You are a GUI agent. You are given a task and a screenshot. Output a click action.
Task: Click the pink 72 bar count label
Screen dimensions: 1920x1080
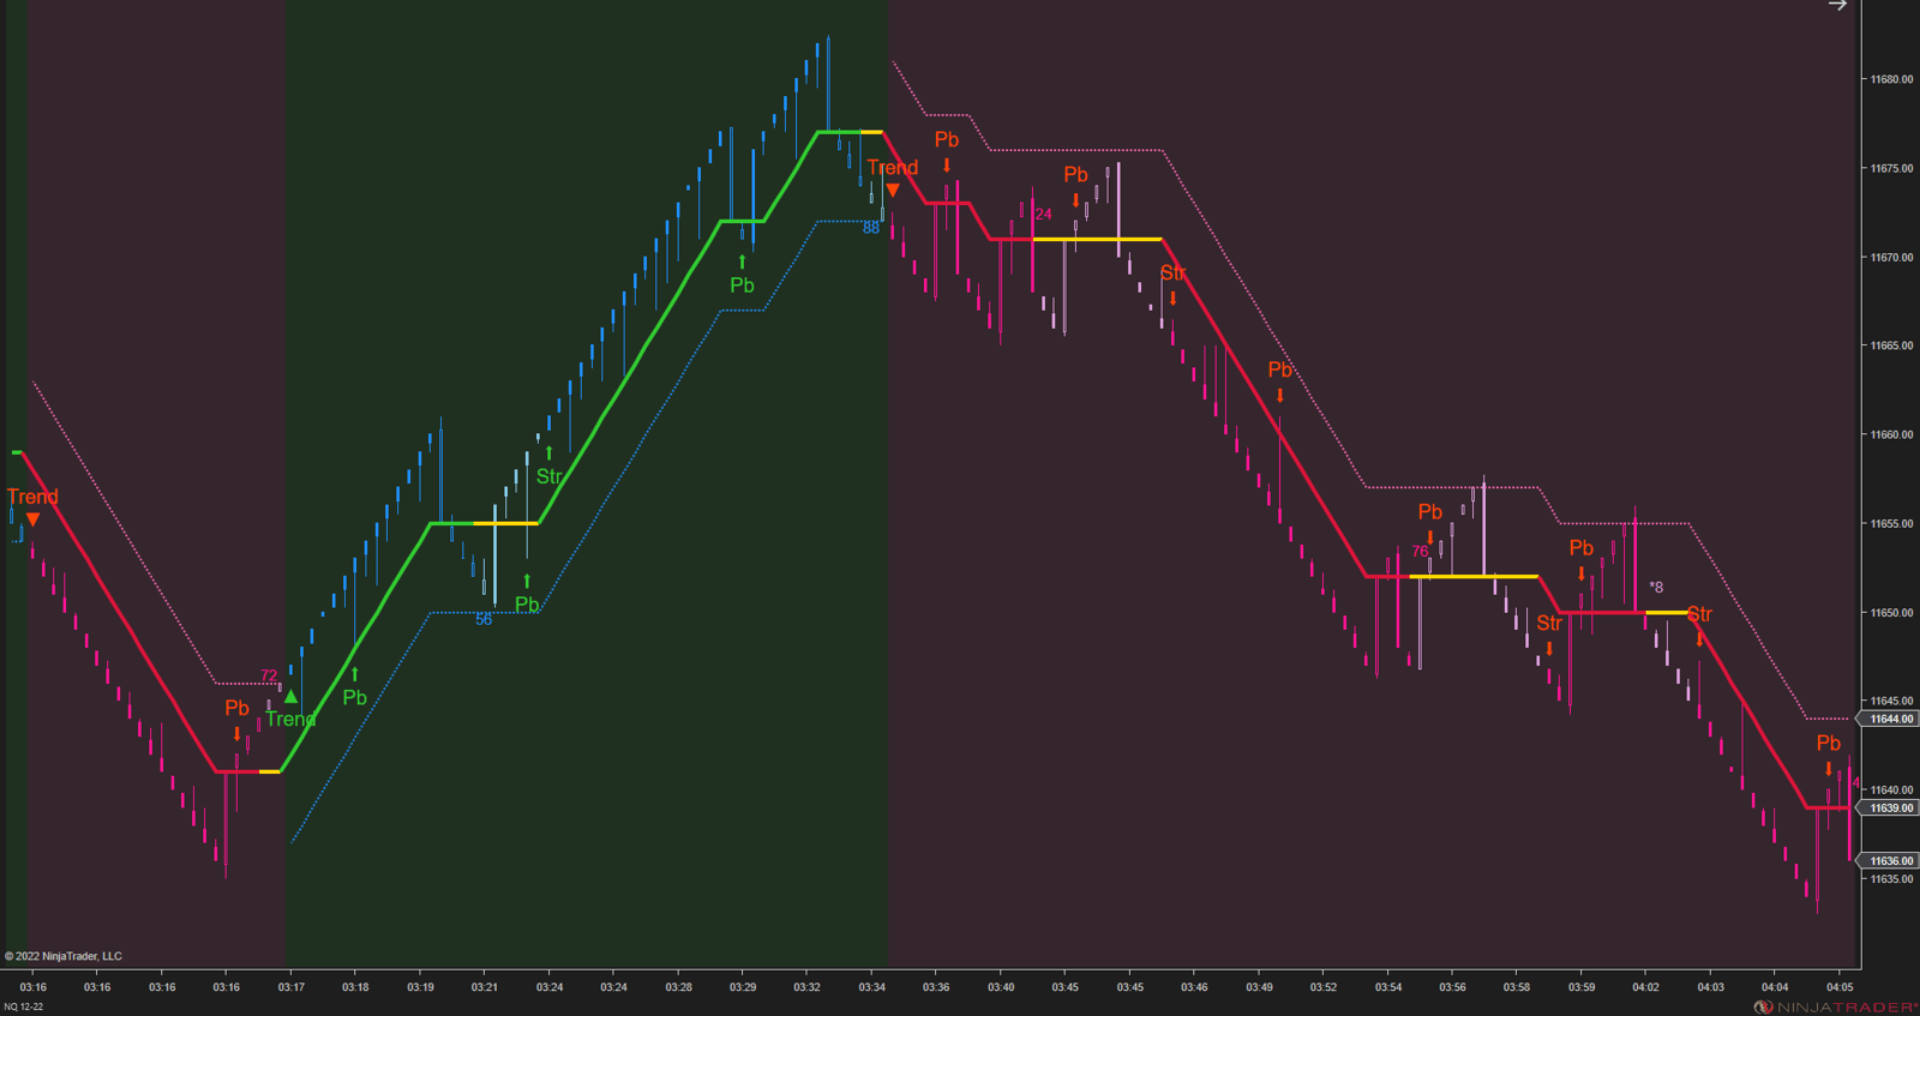[x=269, y=676]
